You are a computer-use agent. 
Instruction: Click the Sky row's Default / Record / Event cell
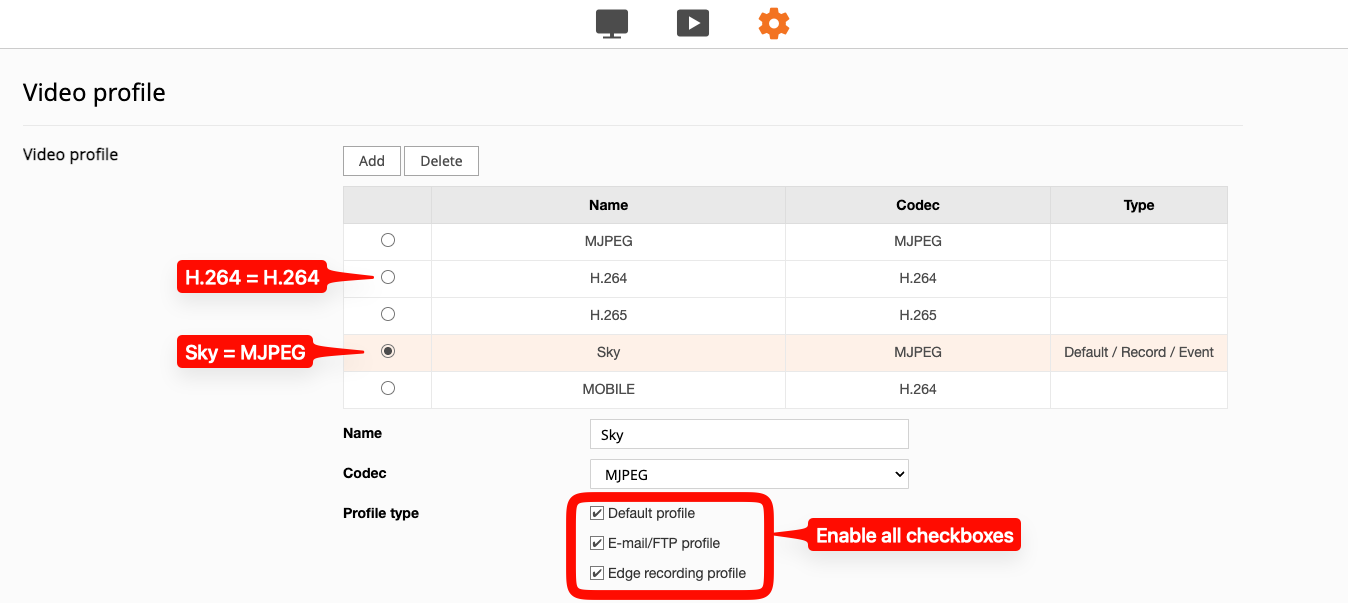click(x=1138, y=352)
